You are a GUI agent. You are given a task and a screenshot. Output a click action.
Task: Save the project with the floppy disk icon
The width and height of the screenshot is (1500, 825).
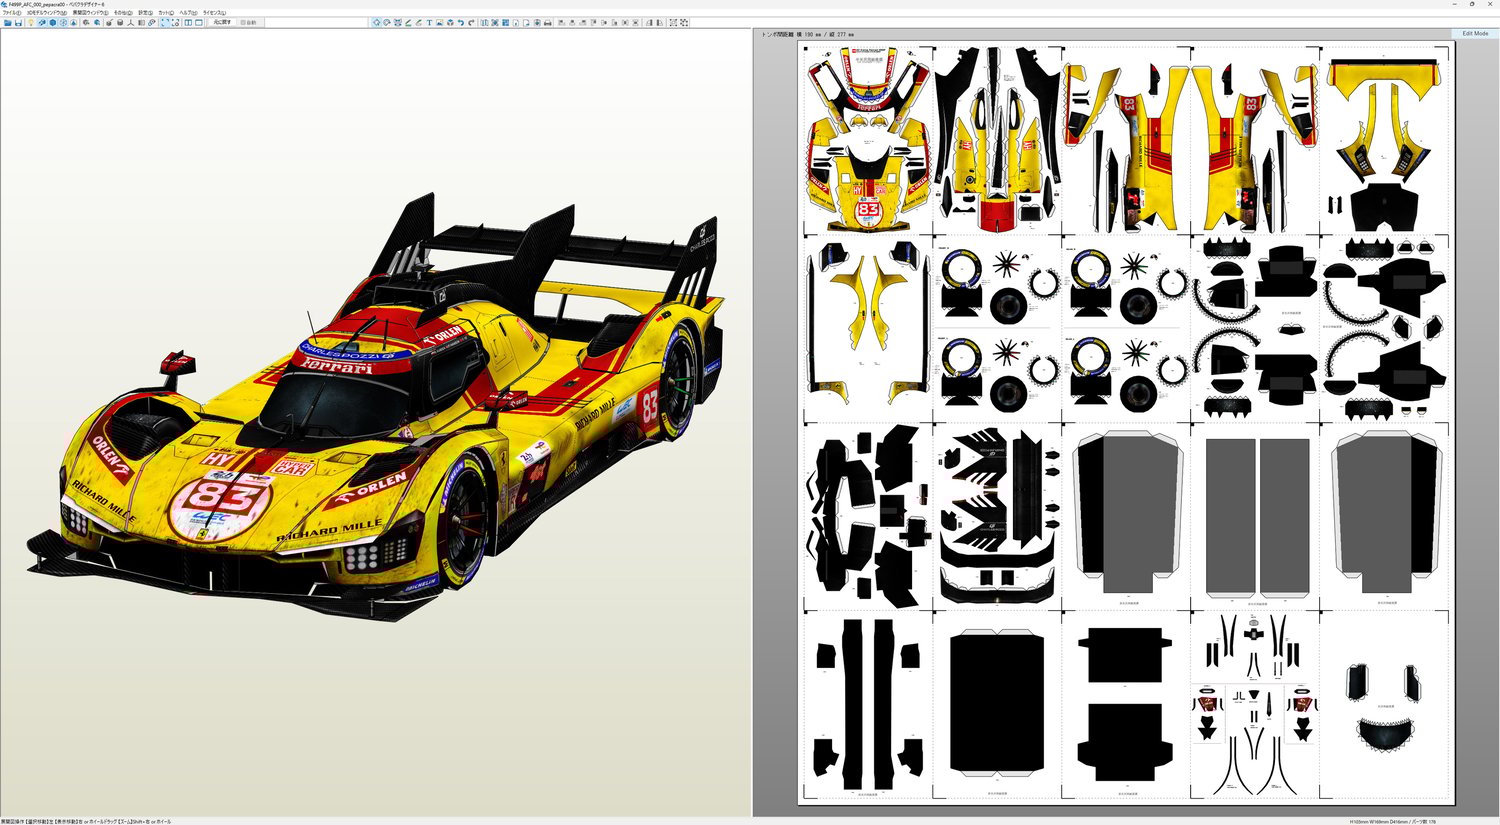pos(18,23)
